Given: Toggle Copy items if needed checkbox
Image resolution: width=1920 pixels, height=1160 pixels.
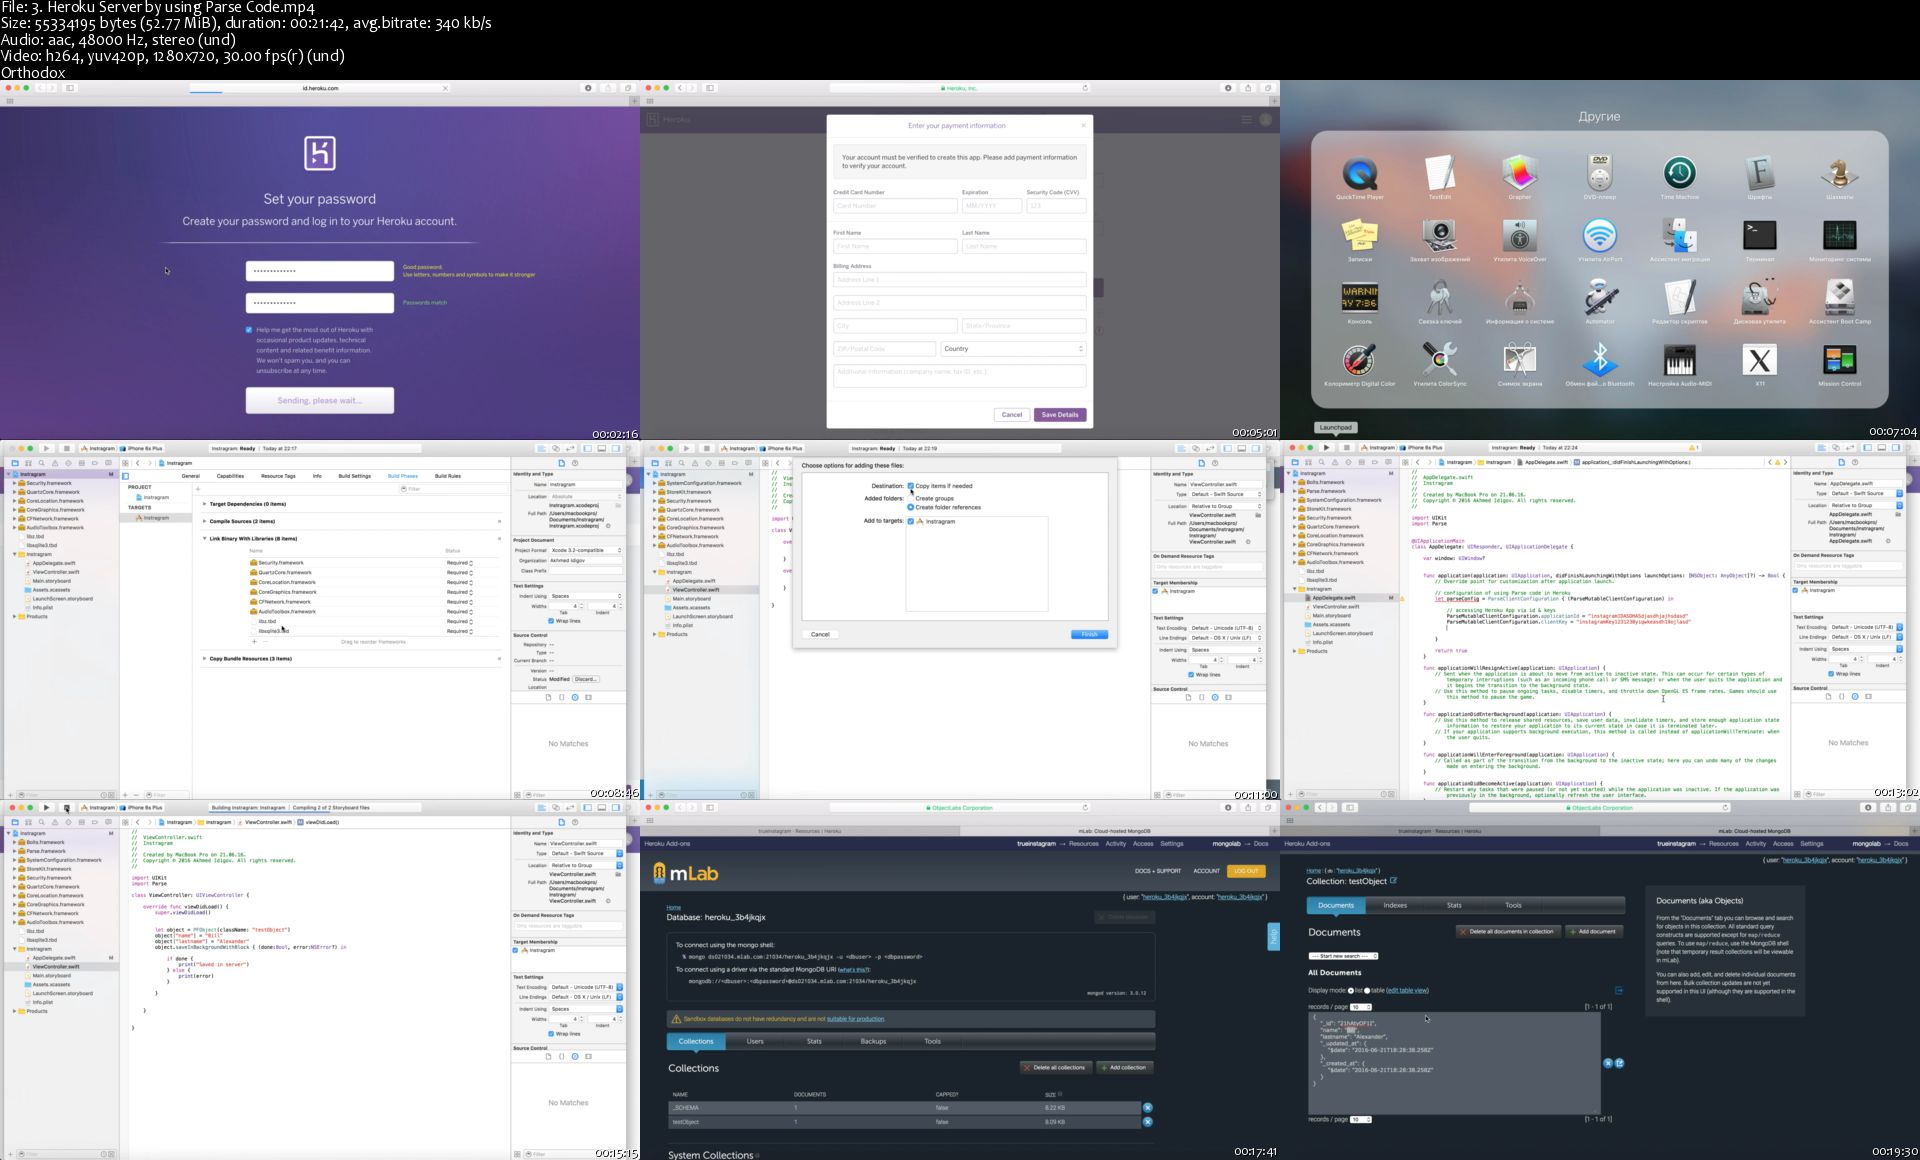Looking at the screenshot, I should click(911, 486).
